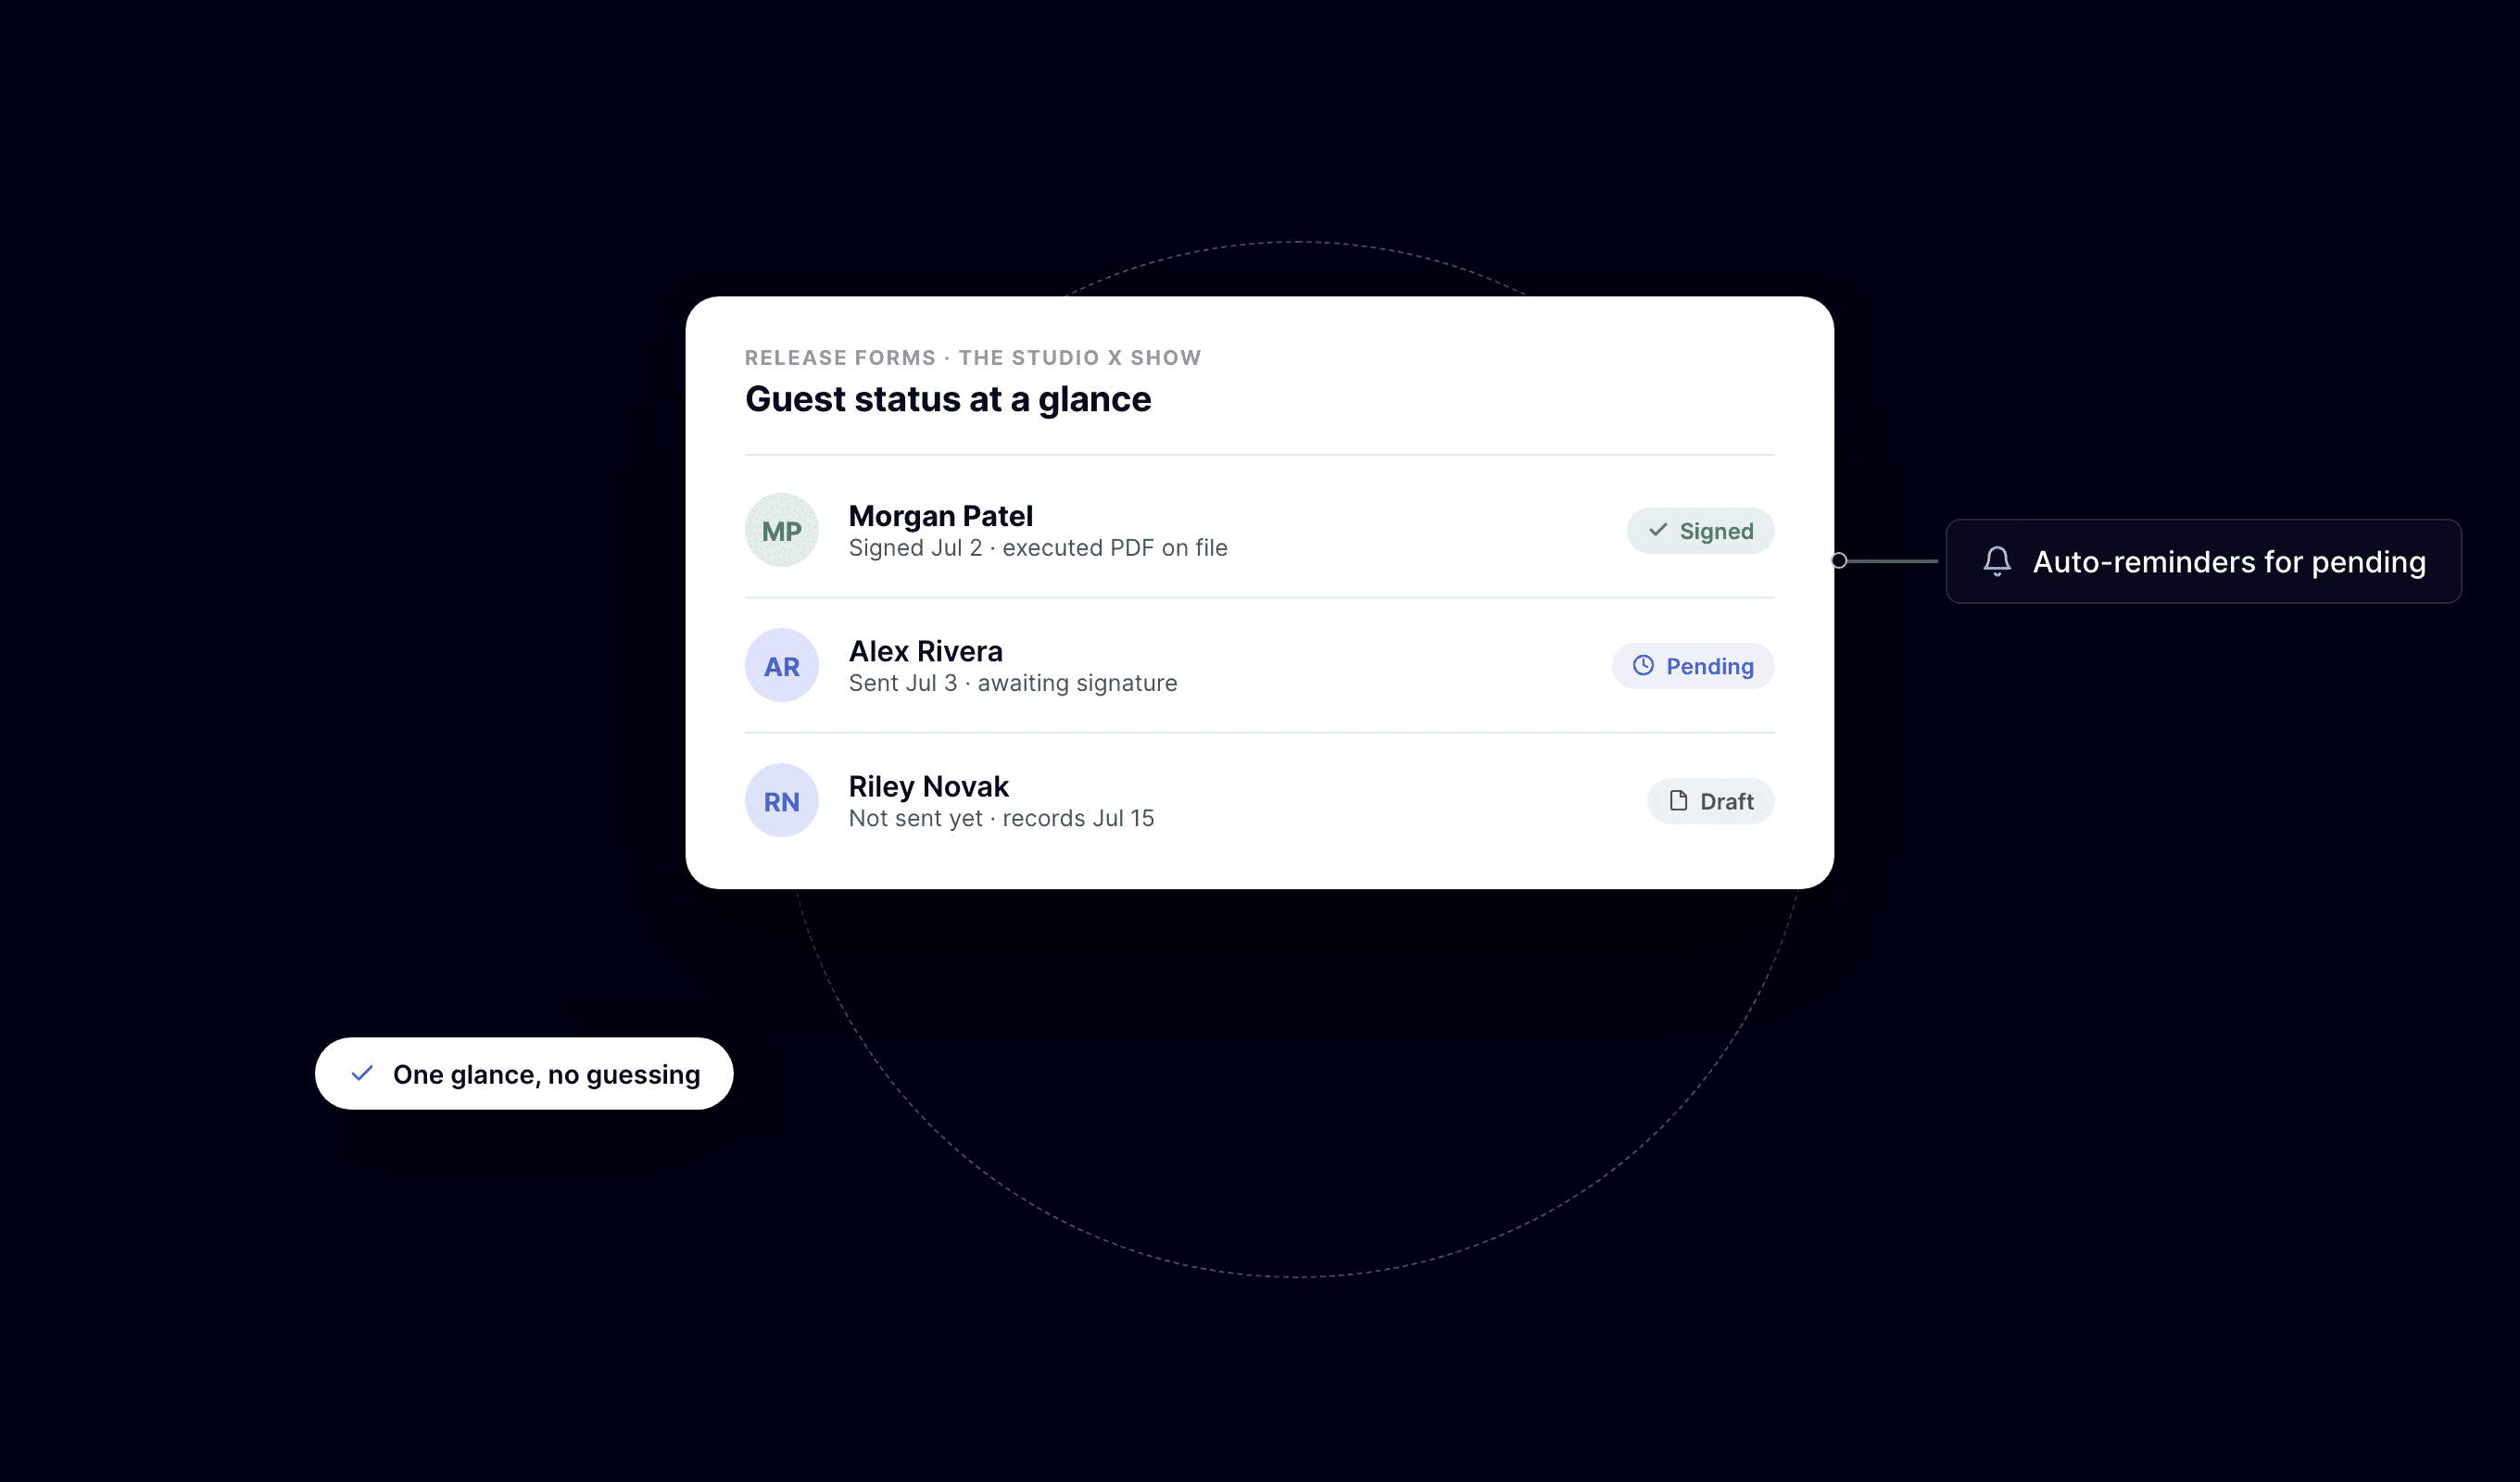
Task: Open the Signed status badge for Morgan Patel
Action: [x=1700, y=530]
